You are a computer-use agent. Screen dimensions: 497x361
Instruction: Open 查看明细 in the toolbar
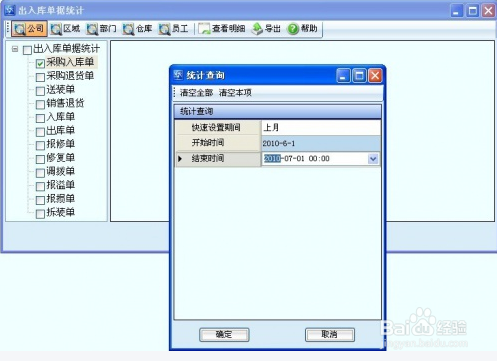[x=222, y=29]
